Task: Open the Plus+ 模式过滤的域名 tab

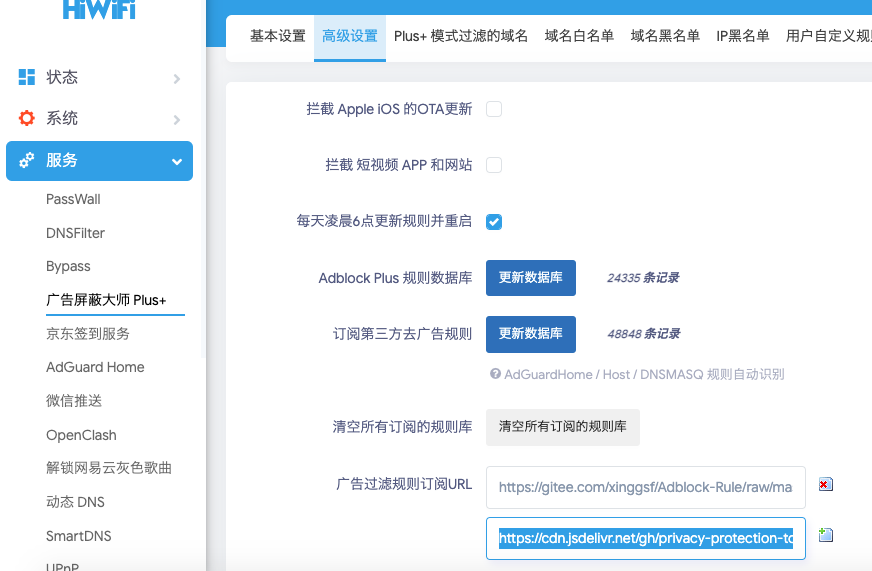Action: point(461,36)
